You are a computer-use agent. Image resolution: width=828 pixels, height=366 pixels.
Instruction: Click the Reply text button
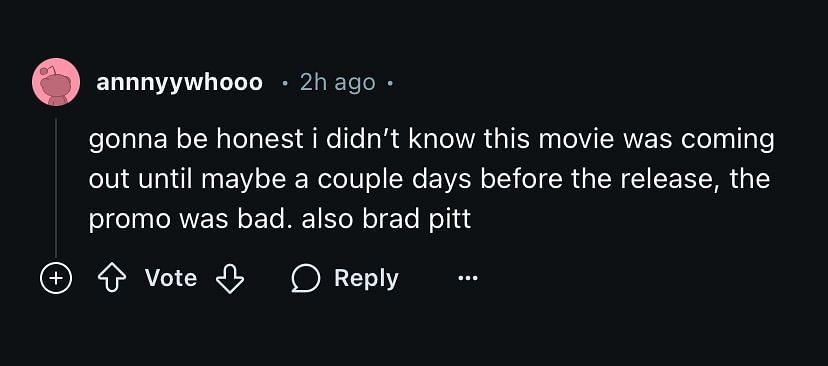(x=366, y=278)
